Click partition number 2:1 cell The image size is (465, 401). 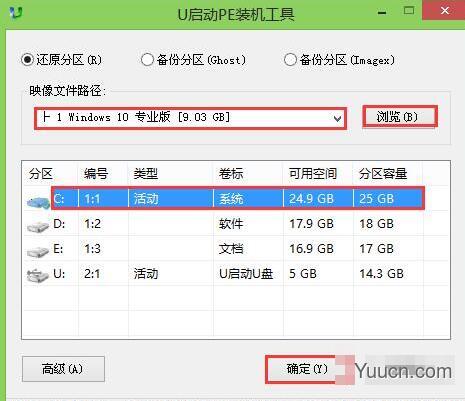tap(92, 274)
